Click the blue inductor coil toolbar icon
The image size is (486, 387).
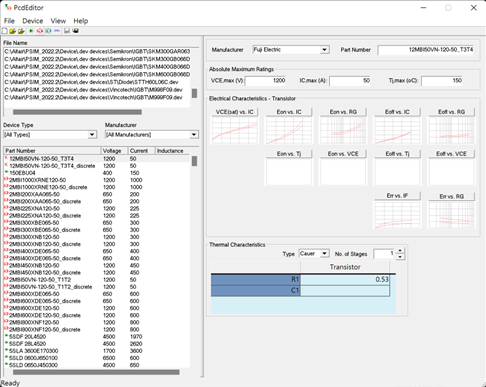pyautogui.click(x=57, y=31)
